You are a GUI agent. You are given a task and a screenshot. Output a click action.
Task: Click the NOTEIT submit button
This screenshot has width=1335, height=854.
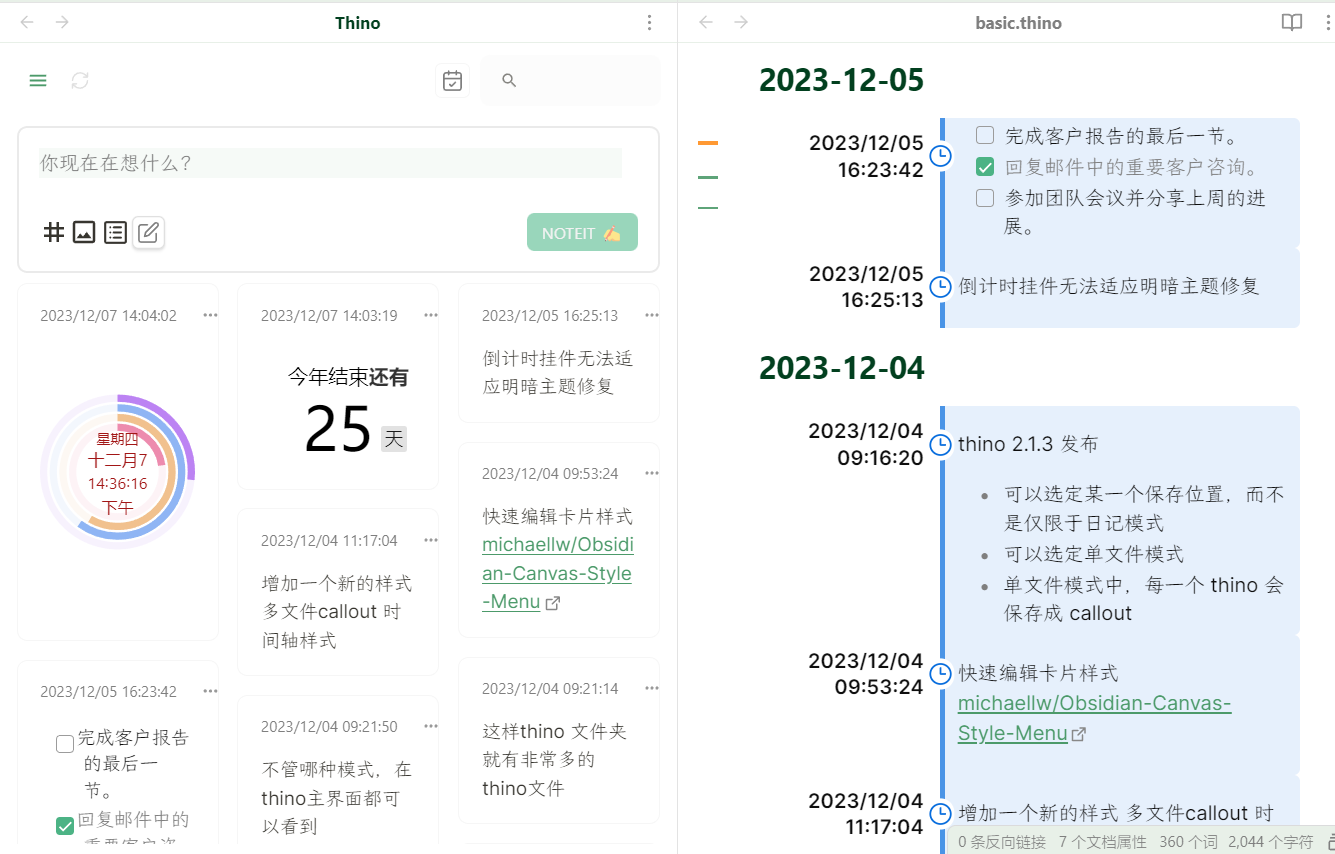(x=582, y=232)
